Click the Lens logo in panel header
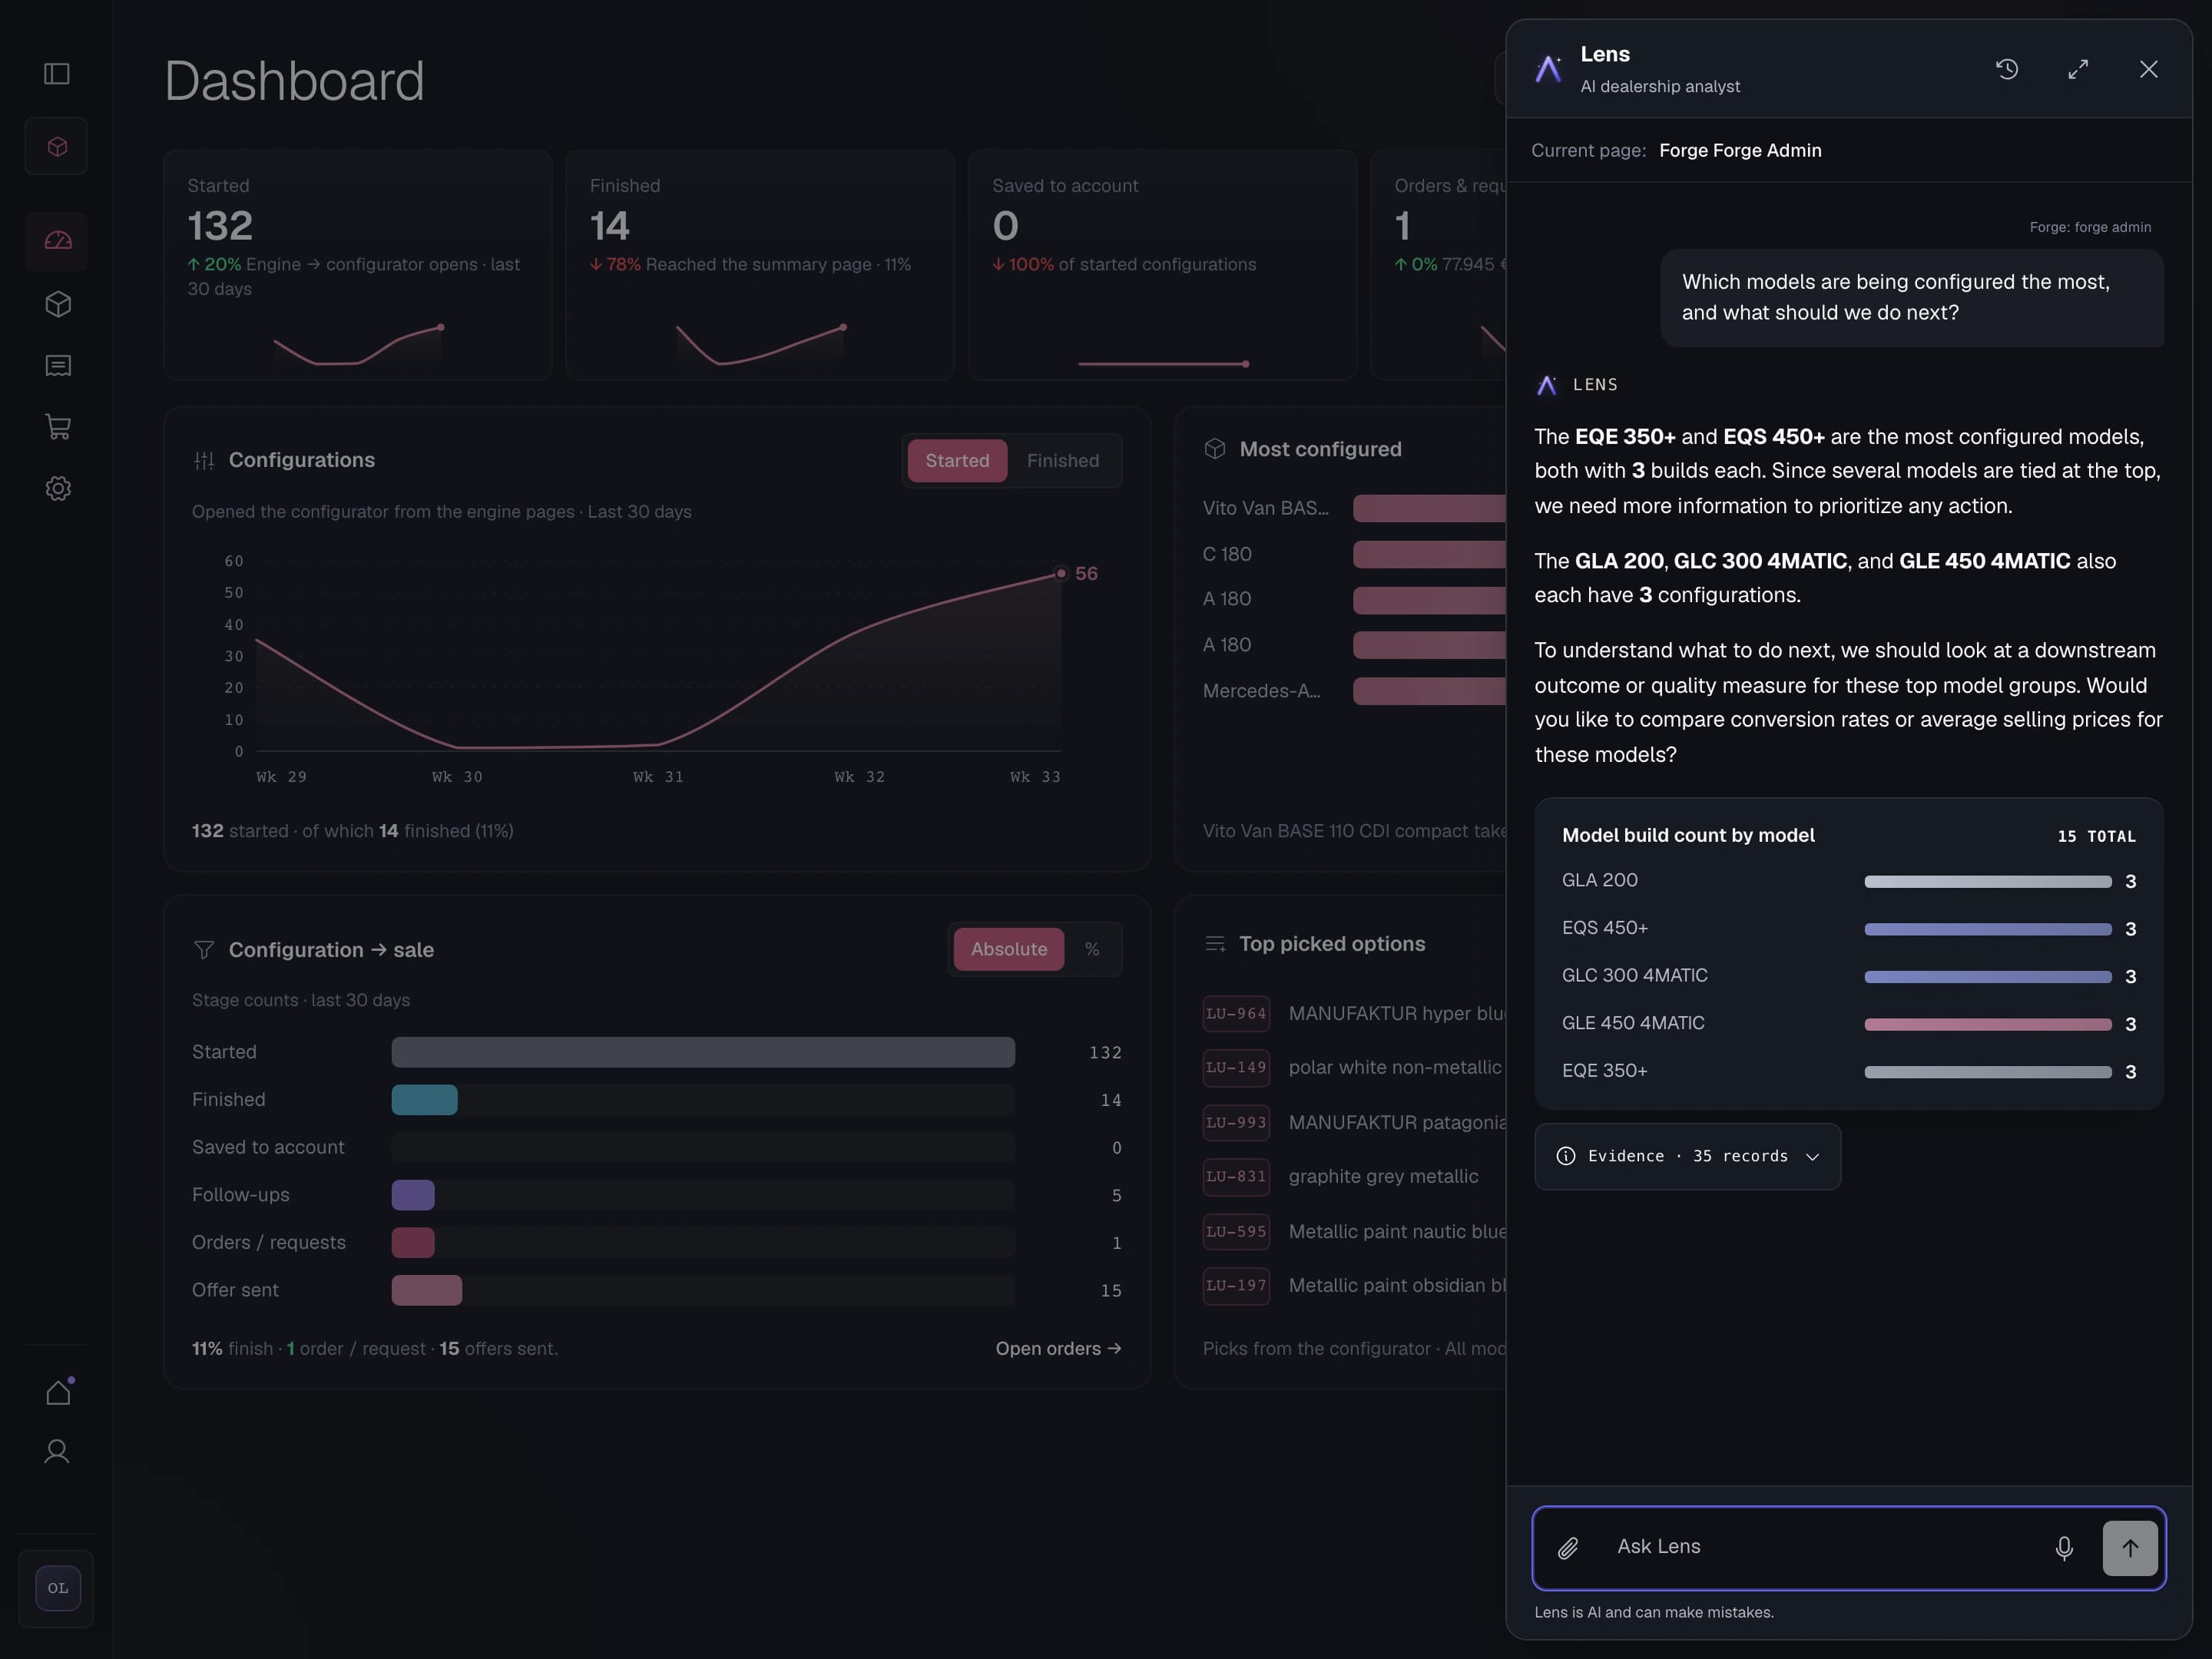 click(1548, 69)
